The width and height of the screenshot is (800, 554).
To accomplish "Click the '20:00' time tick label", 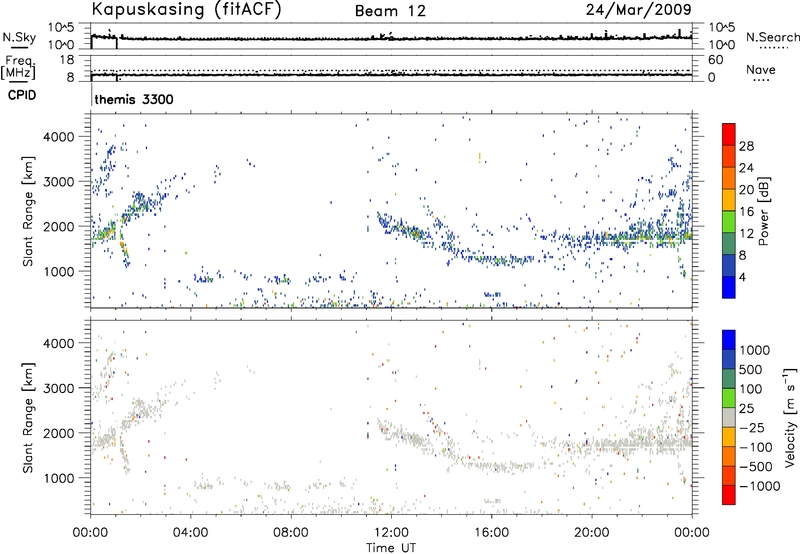I will click(591, 533).
